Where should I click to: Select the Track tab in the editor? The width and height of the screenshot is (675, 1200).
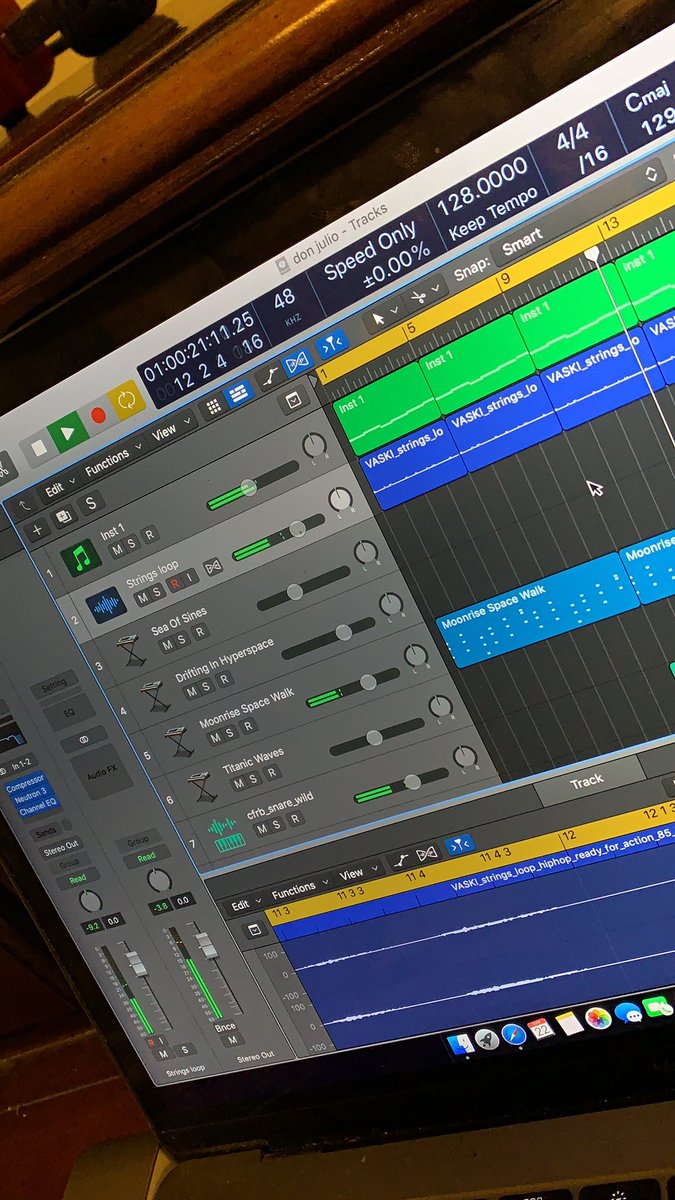click(586, 782)
